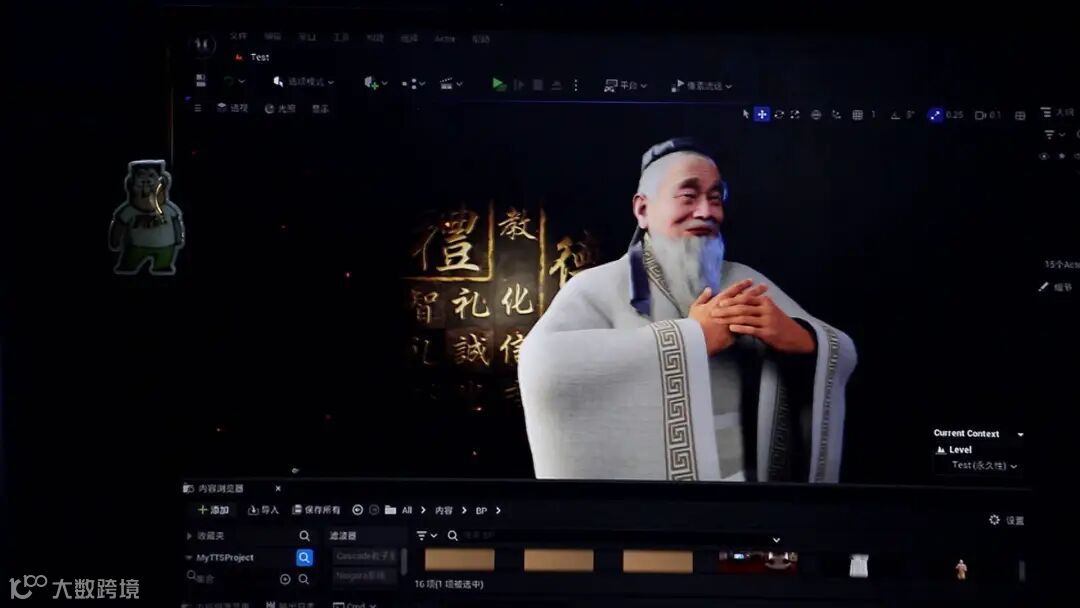Start Play in editor with green arrow

point(499,85)
